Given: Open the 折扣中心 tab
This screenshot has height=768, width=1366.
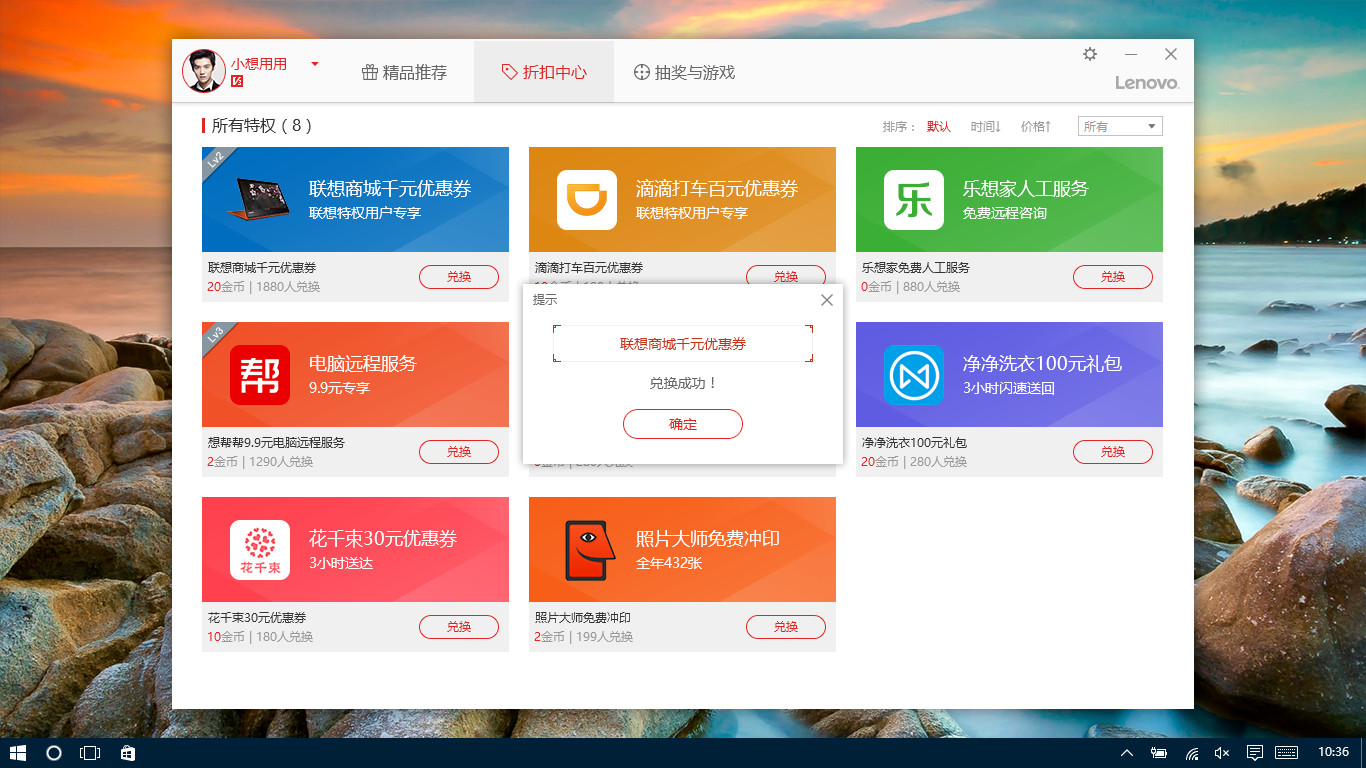Looking at the screenshot, I should [544, 72].
